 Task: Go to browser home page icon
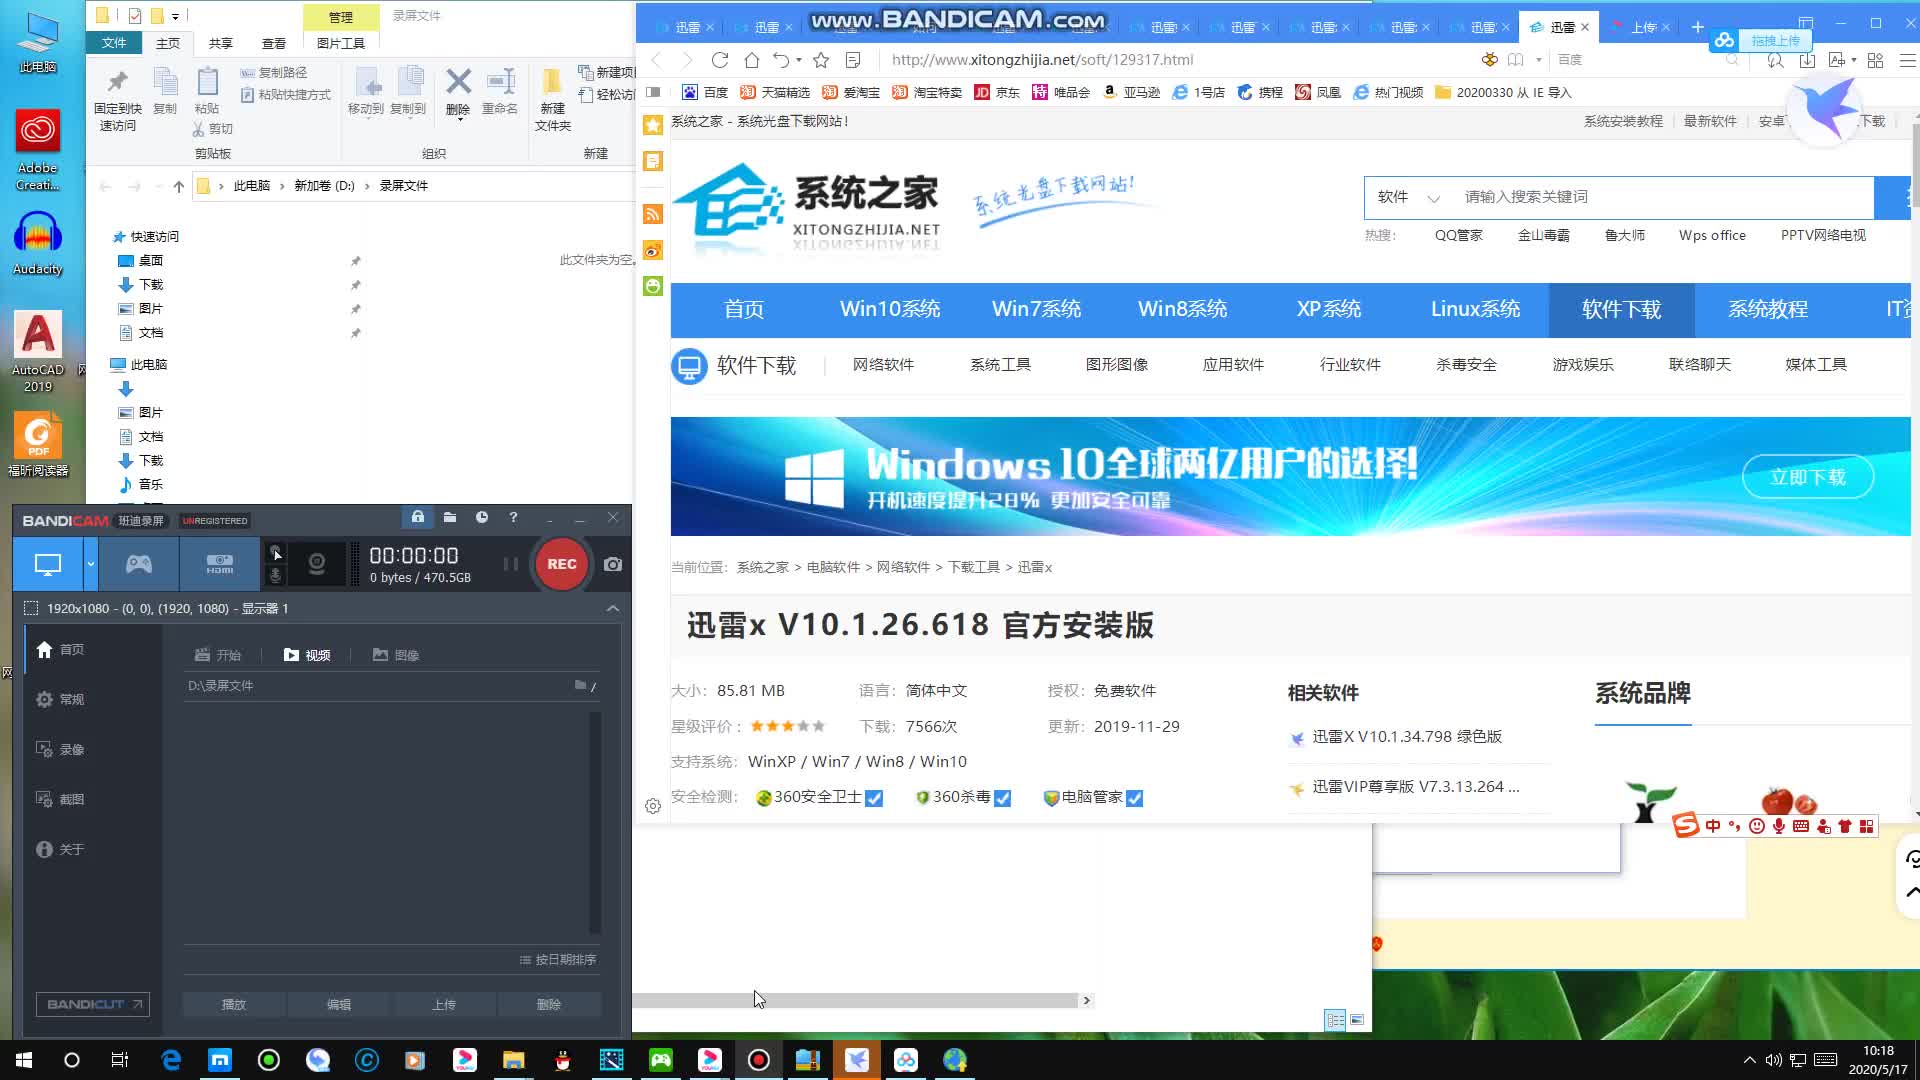click(x=752, y=60)
